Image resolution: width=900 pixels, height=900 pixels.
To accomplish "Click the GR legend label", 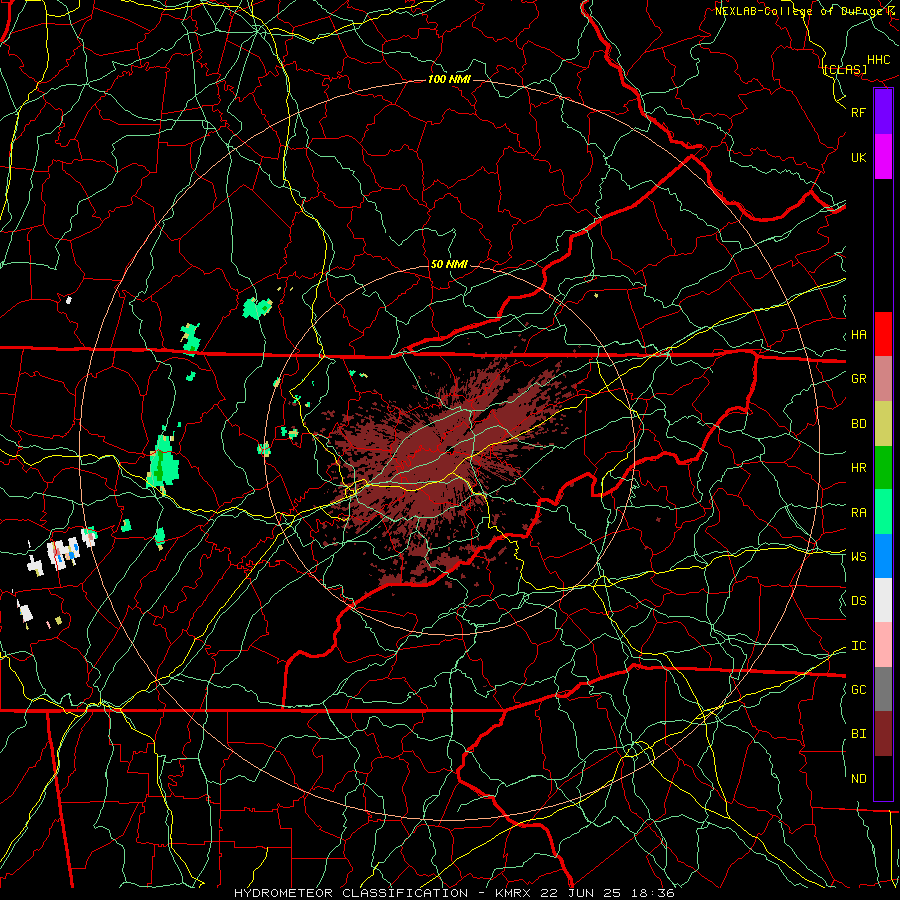I will 859,379.
